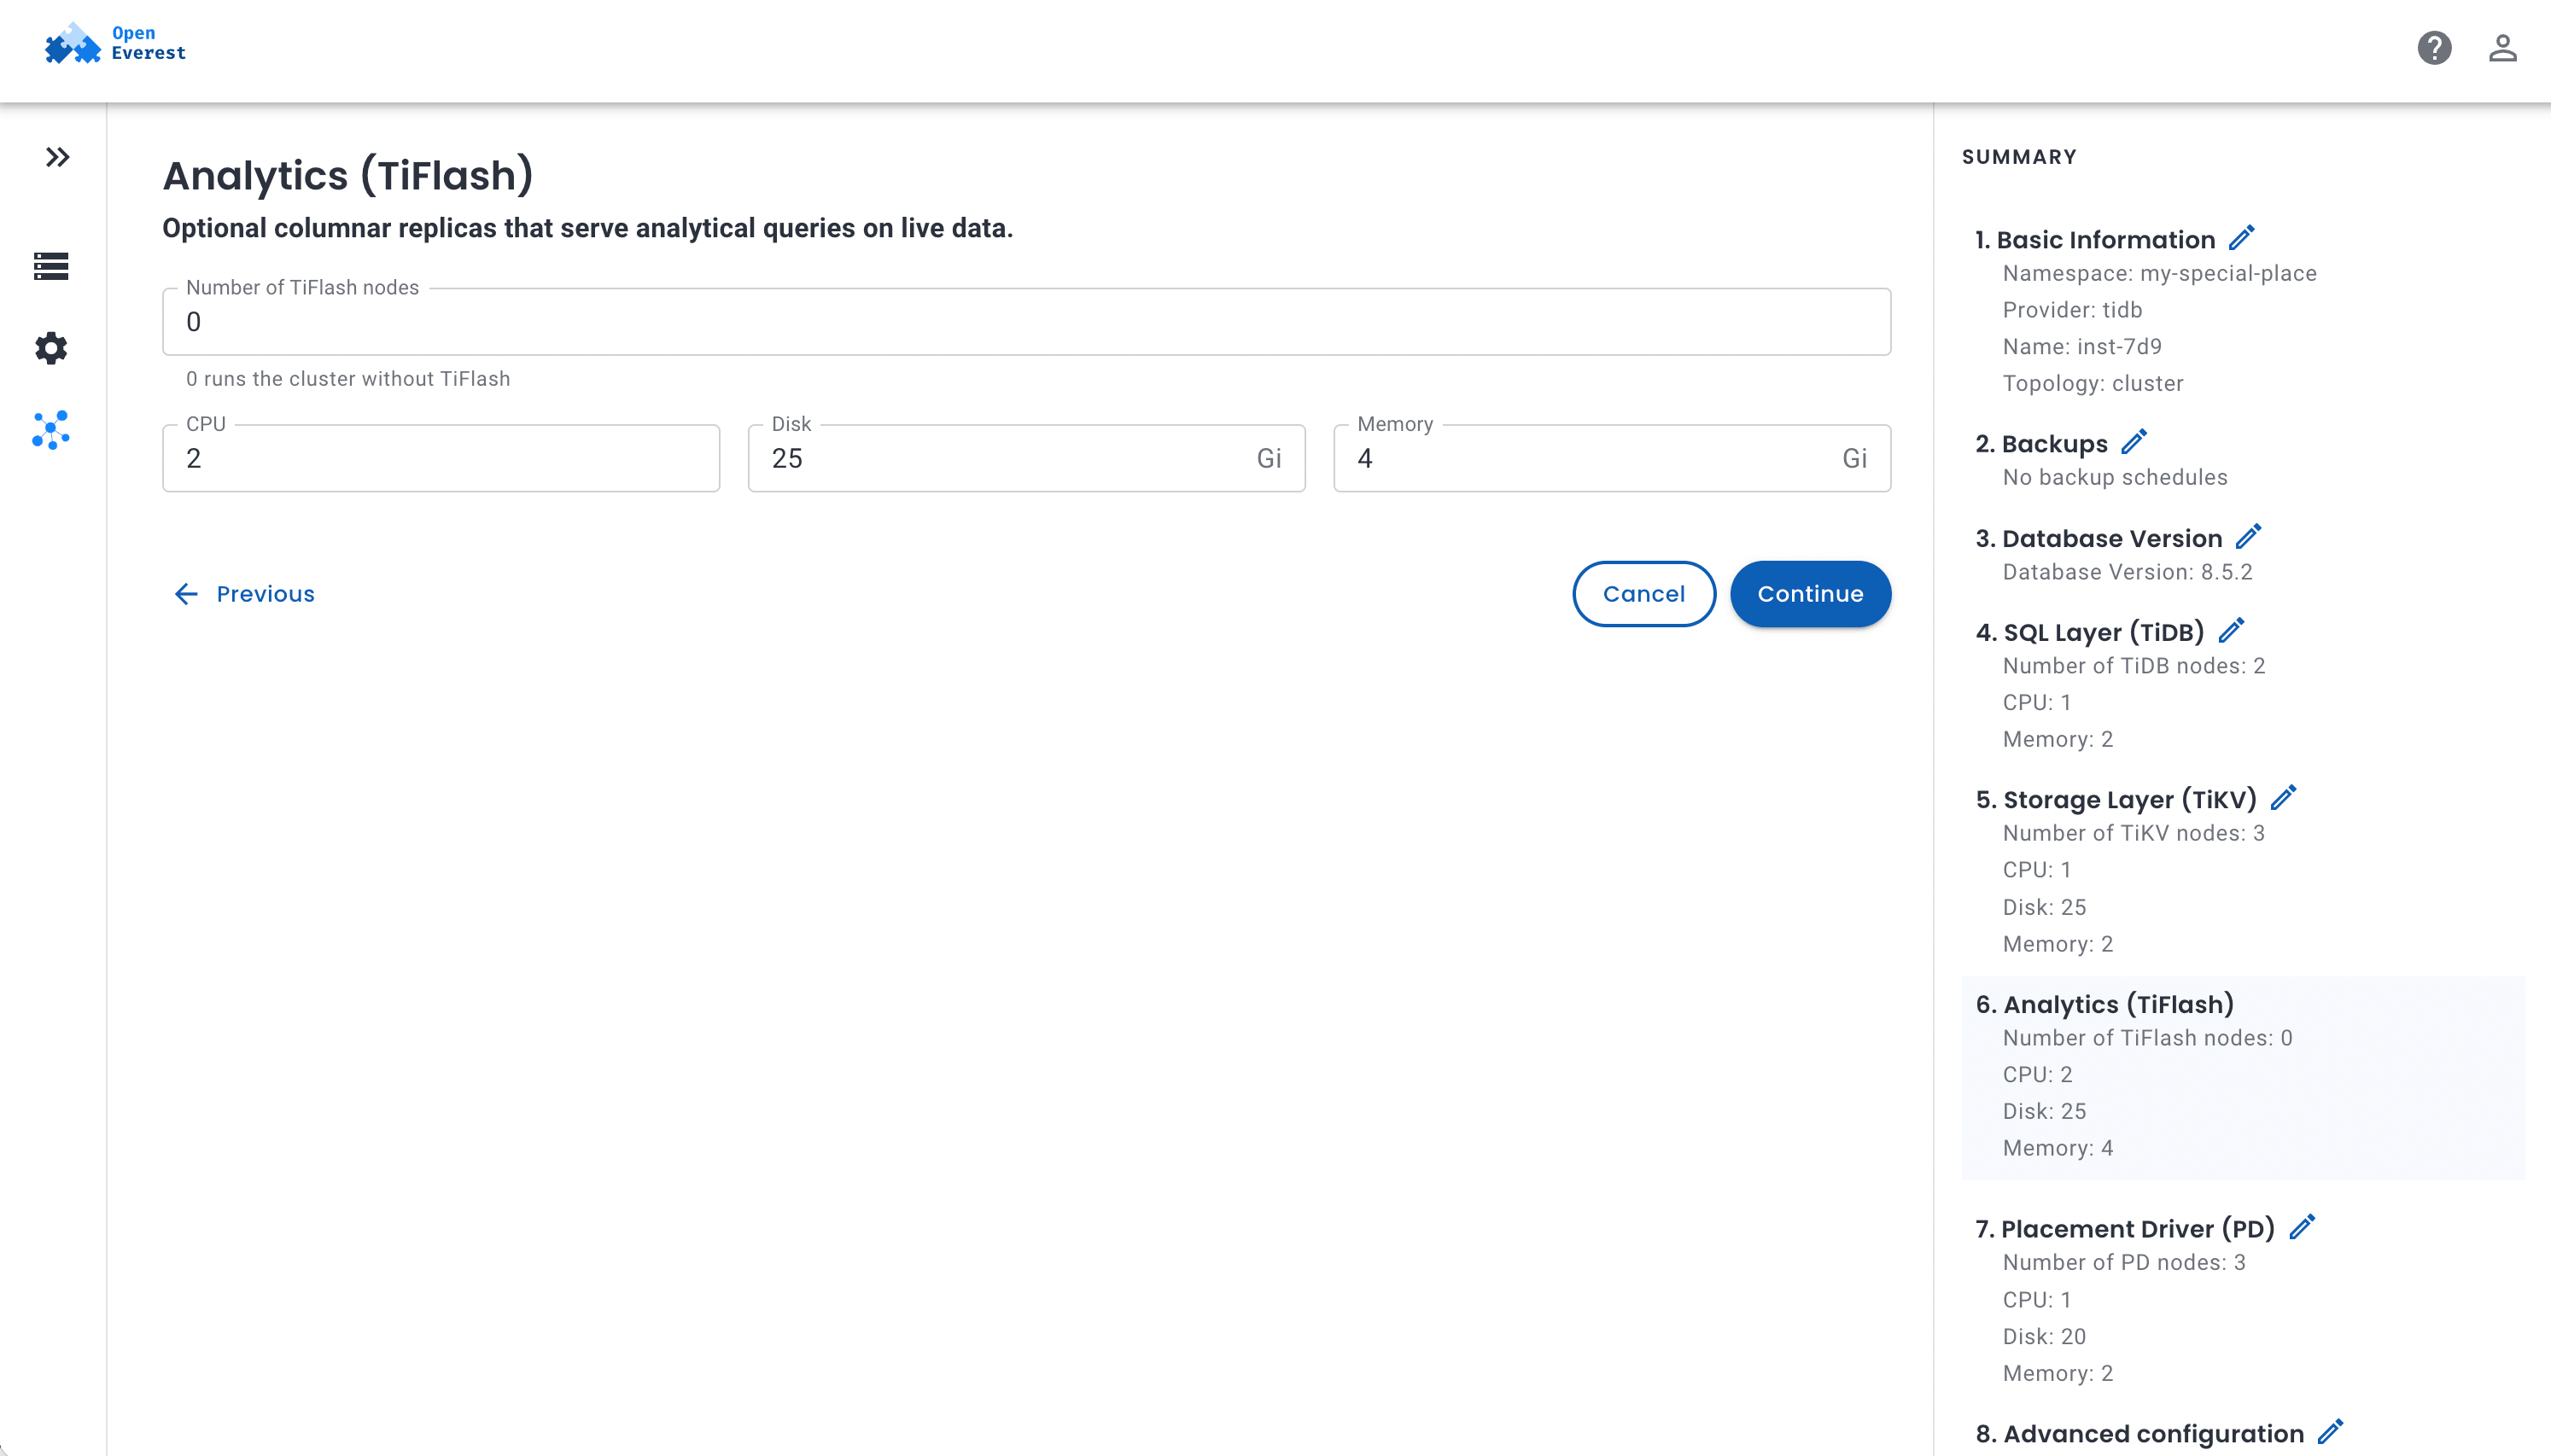
Task: Click the Disk input field
Action: coord(1026,458)
